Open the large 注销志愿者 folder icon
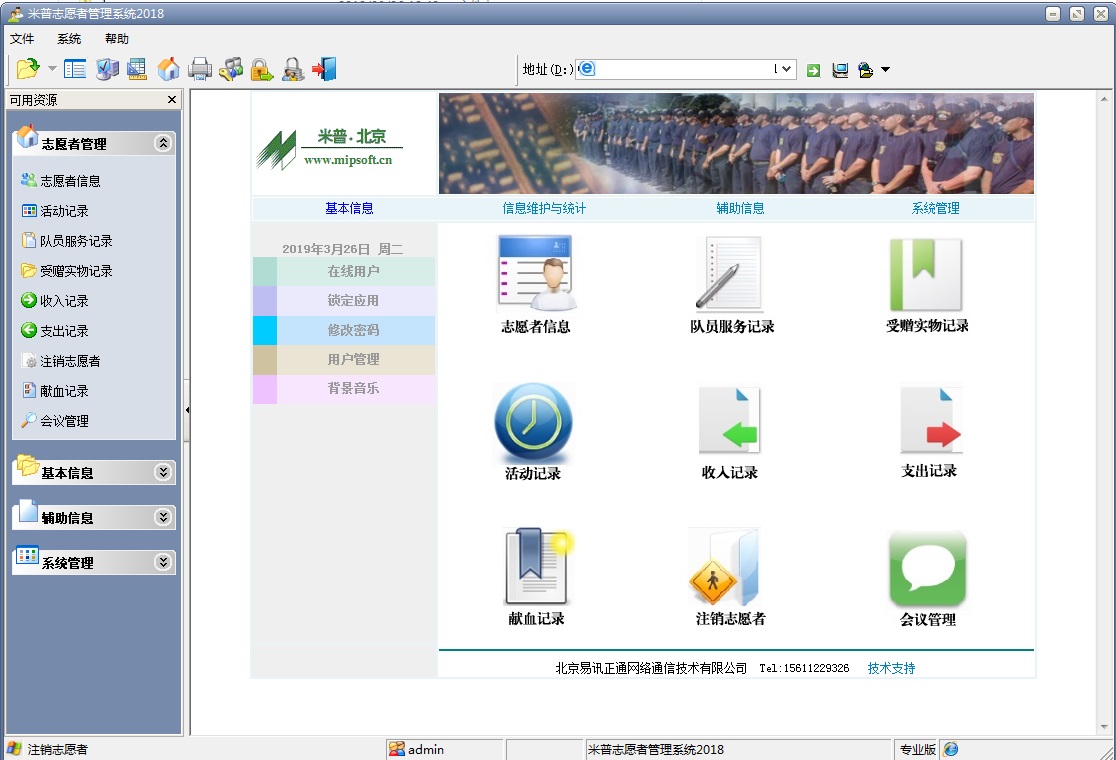The image size is (1116, 760). (x=725, y=567)
